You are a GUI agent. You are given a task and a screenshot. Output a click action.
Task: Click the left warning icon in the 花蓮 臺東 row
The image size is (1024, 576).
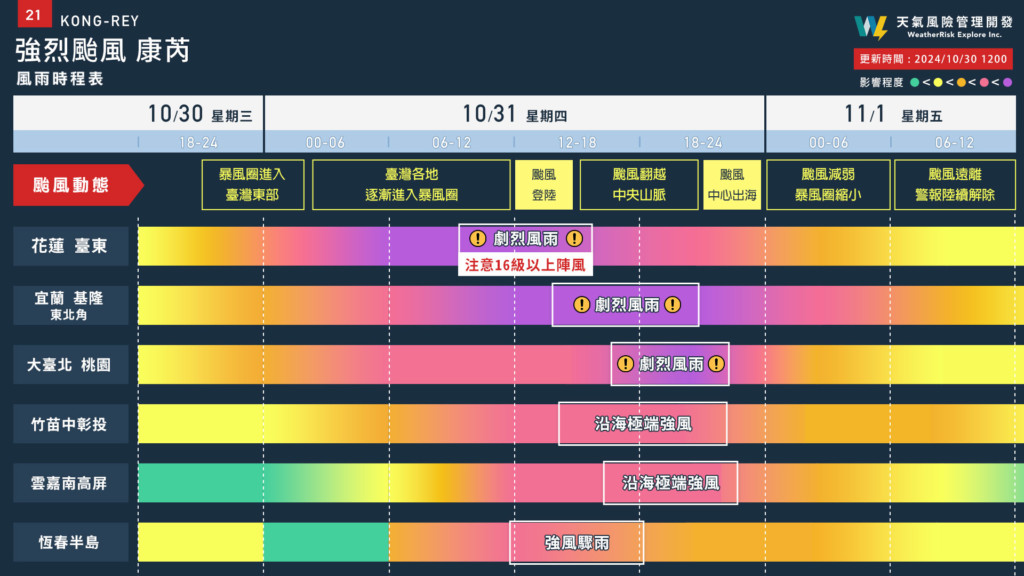pyautogui.click(x=477, y=238)
